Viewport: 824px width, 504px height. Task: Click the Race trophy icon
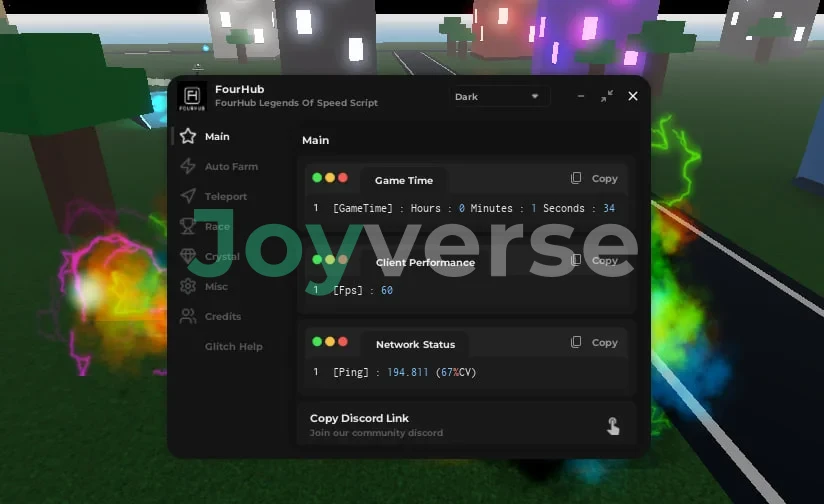coord(187,226)
